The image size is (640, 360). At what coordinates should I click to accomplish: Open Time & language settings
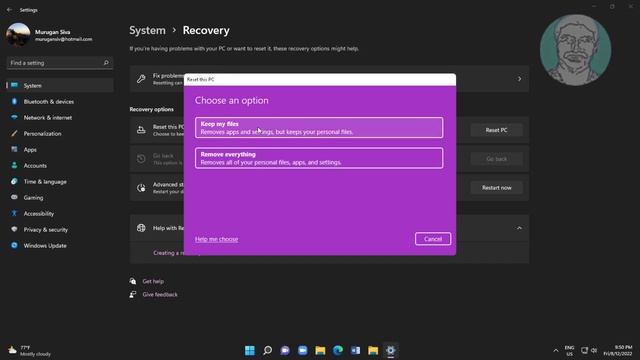tap(60, 182)
